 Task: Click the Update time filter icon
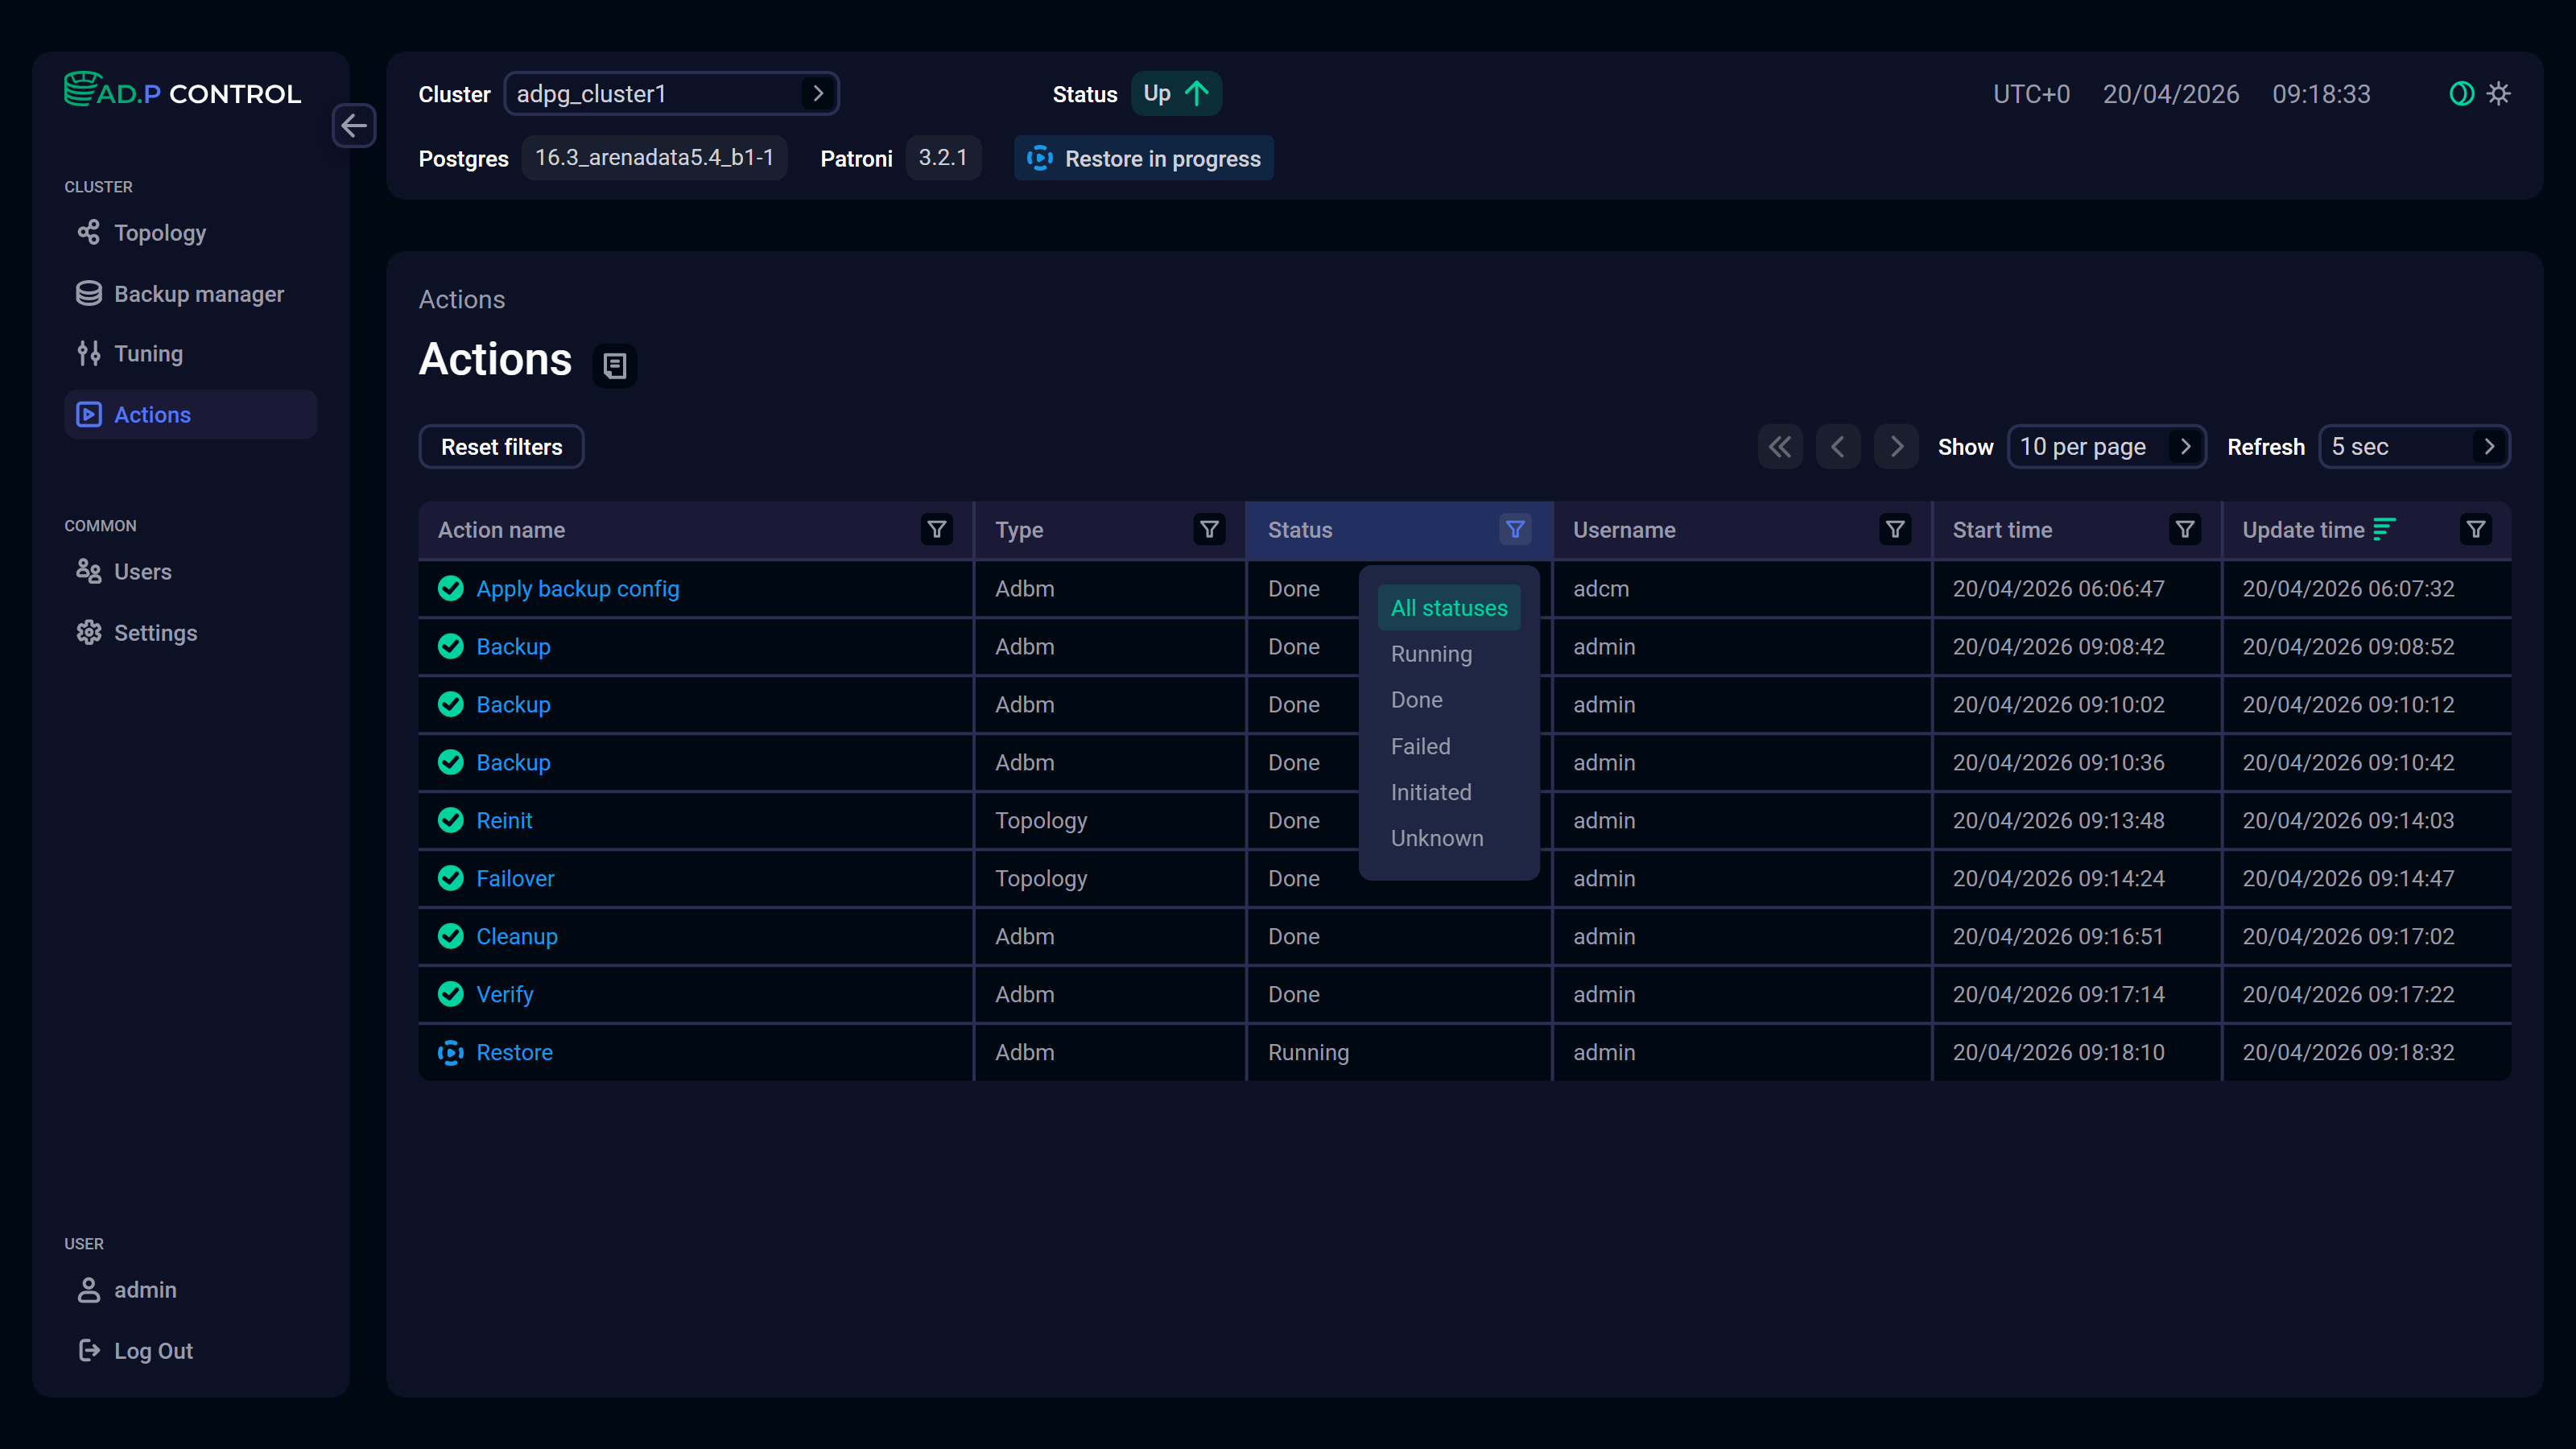[2476, 529]
